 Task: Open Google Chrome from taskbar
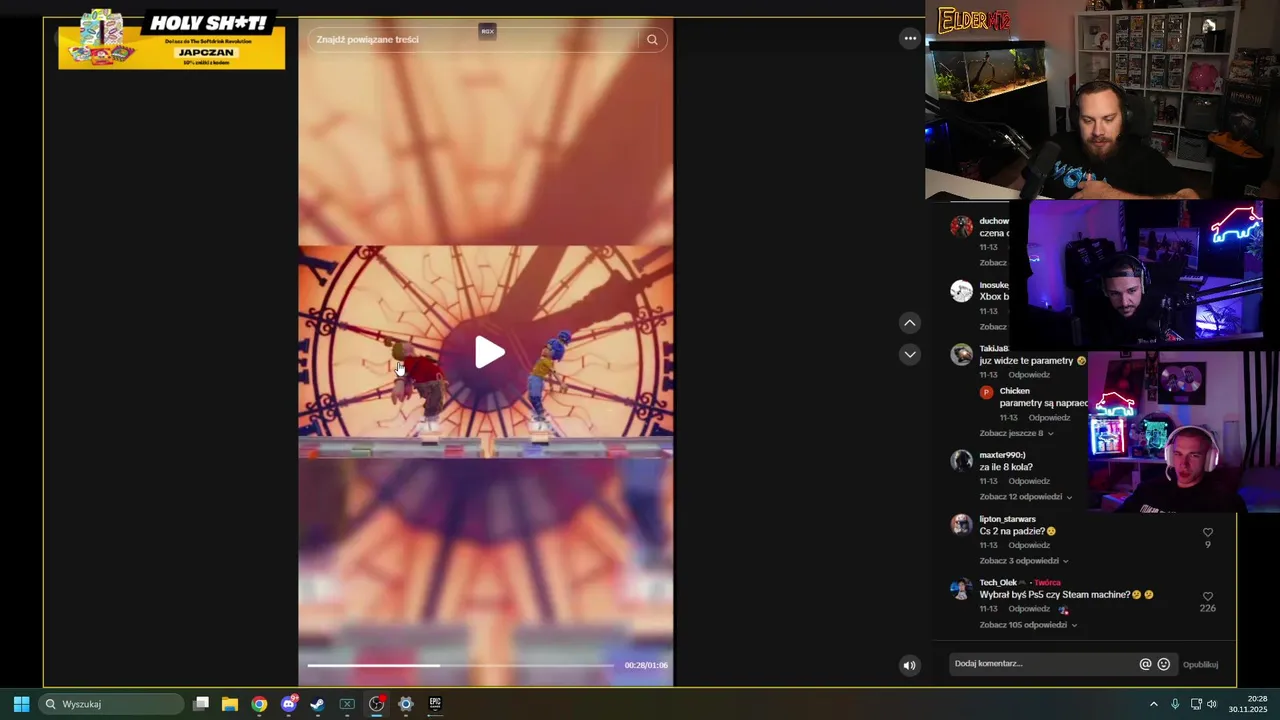259,704
